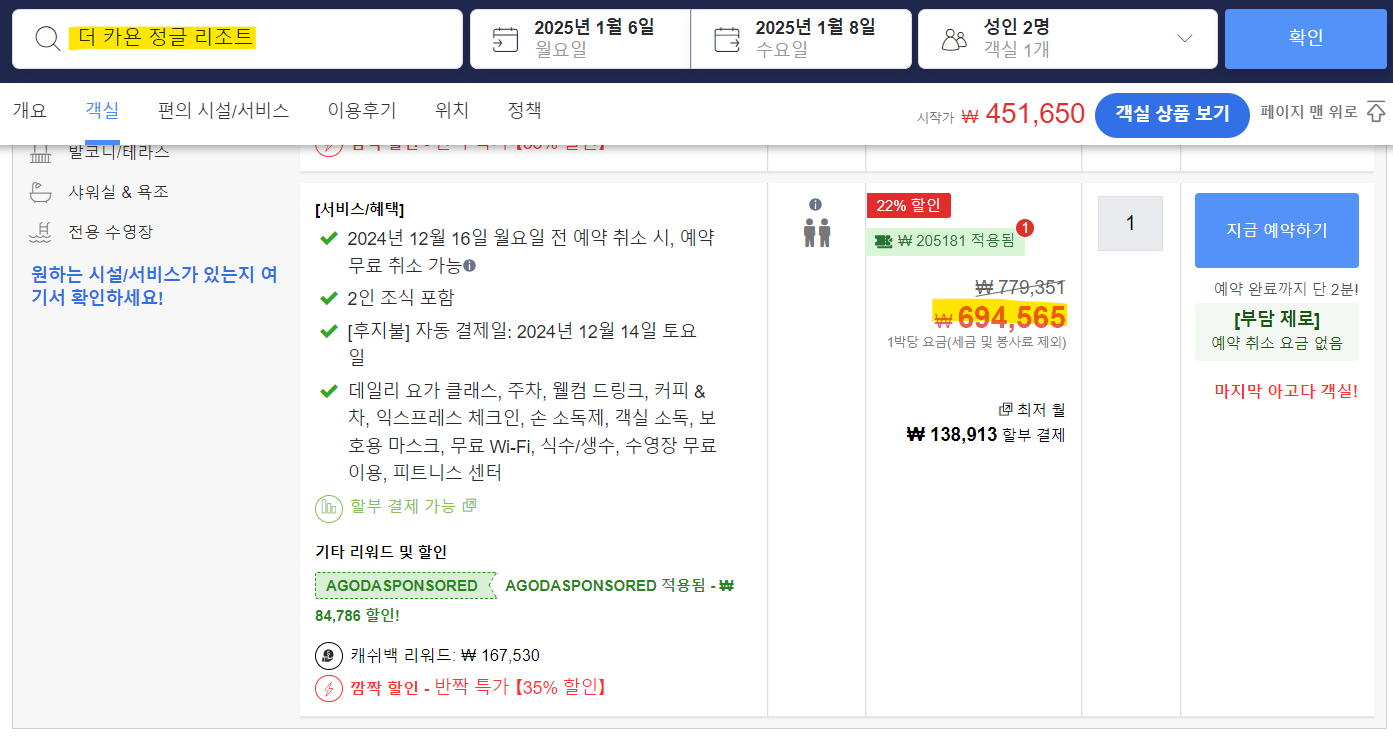The width and height of the screenshot is (1393, 737).
Task: Click the 최저 월 할부 결제 popup icon
Action: [x=1006, y=410]
